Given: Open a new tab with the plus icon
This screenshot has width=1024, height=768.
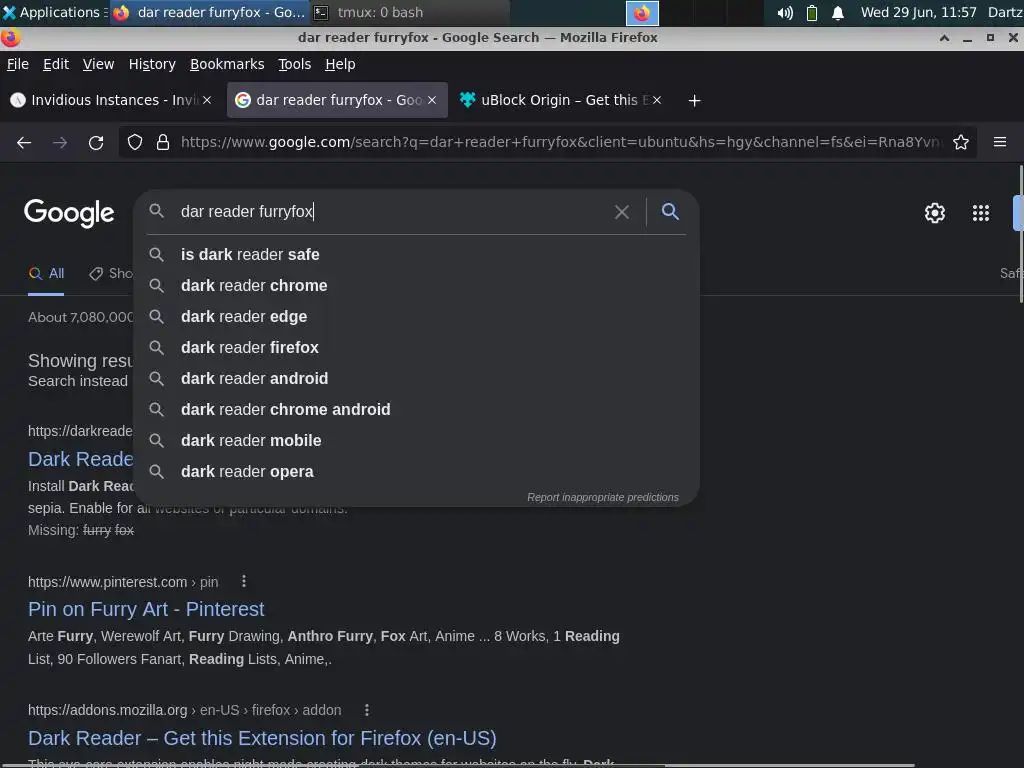Looking at the screenshot, I should pyautogui.click(x=694, y=101).
